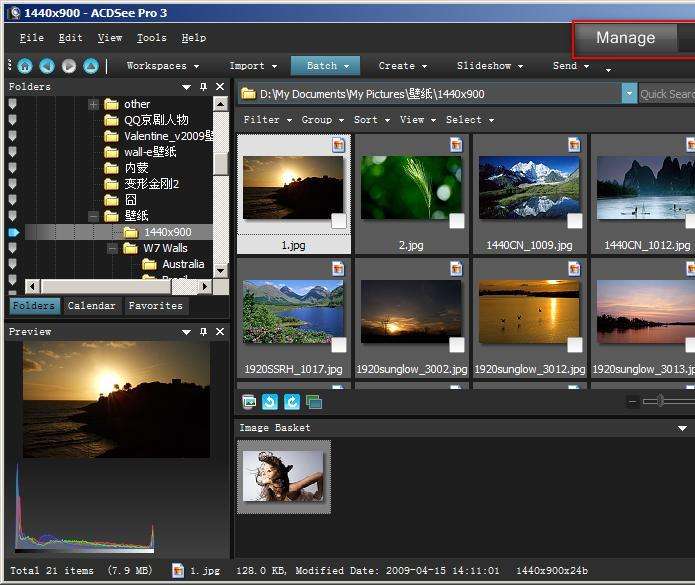Click the rotate right icon

click(x=292, y=402)
